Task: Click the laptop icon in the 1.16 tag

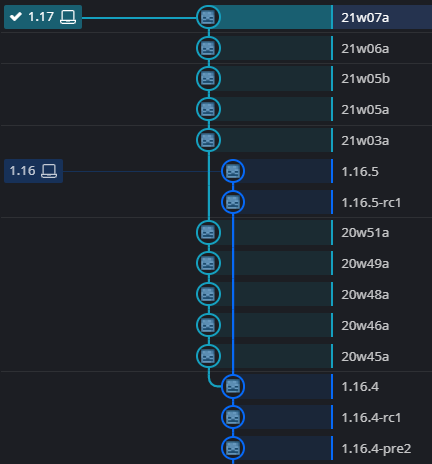Action: [x=49, y=171]
